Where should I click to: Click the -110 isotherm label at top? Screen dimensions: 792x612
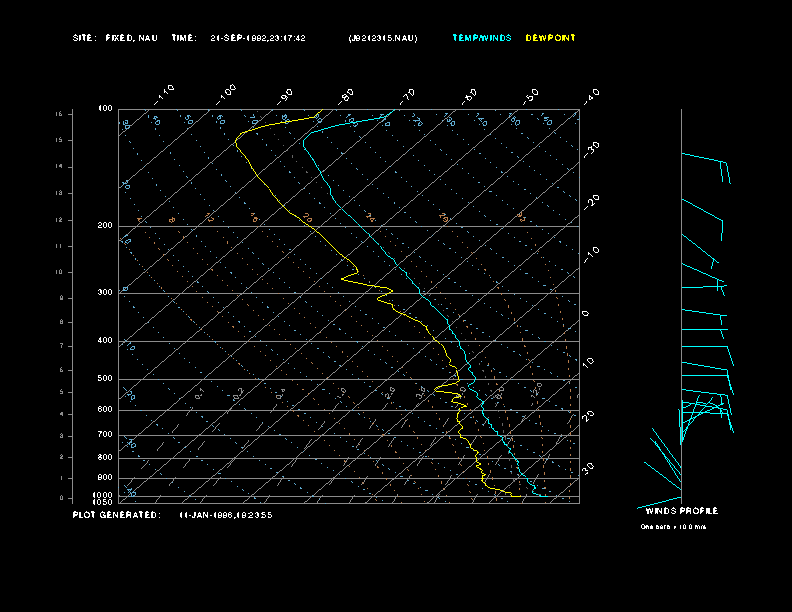[166, 93]
